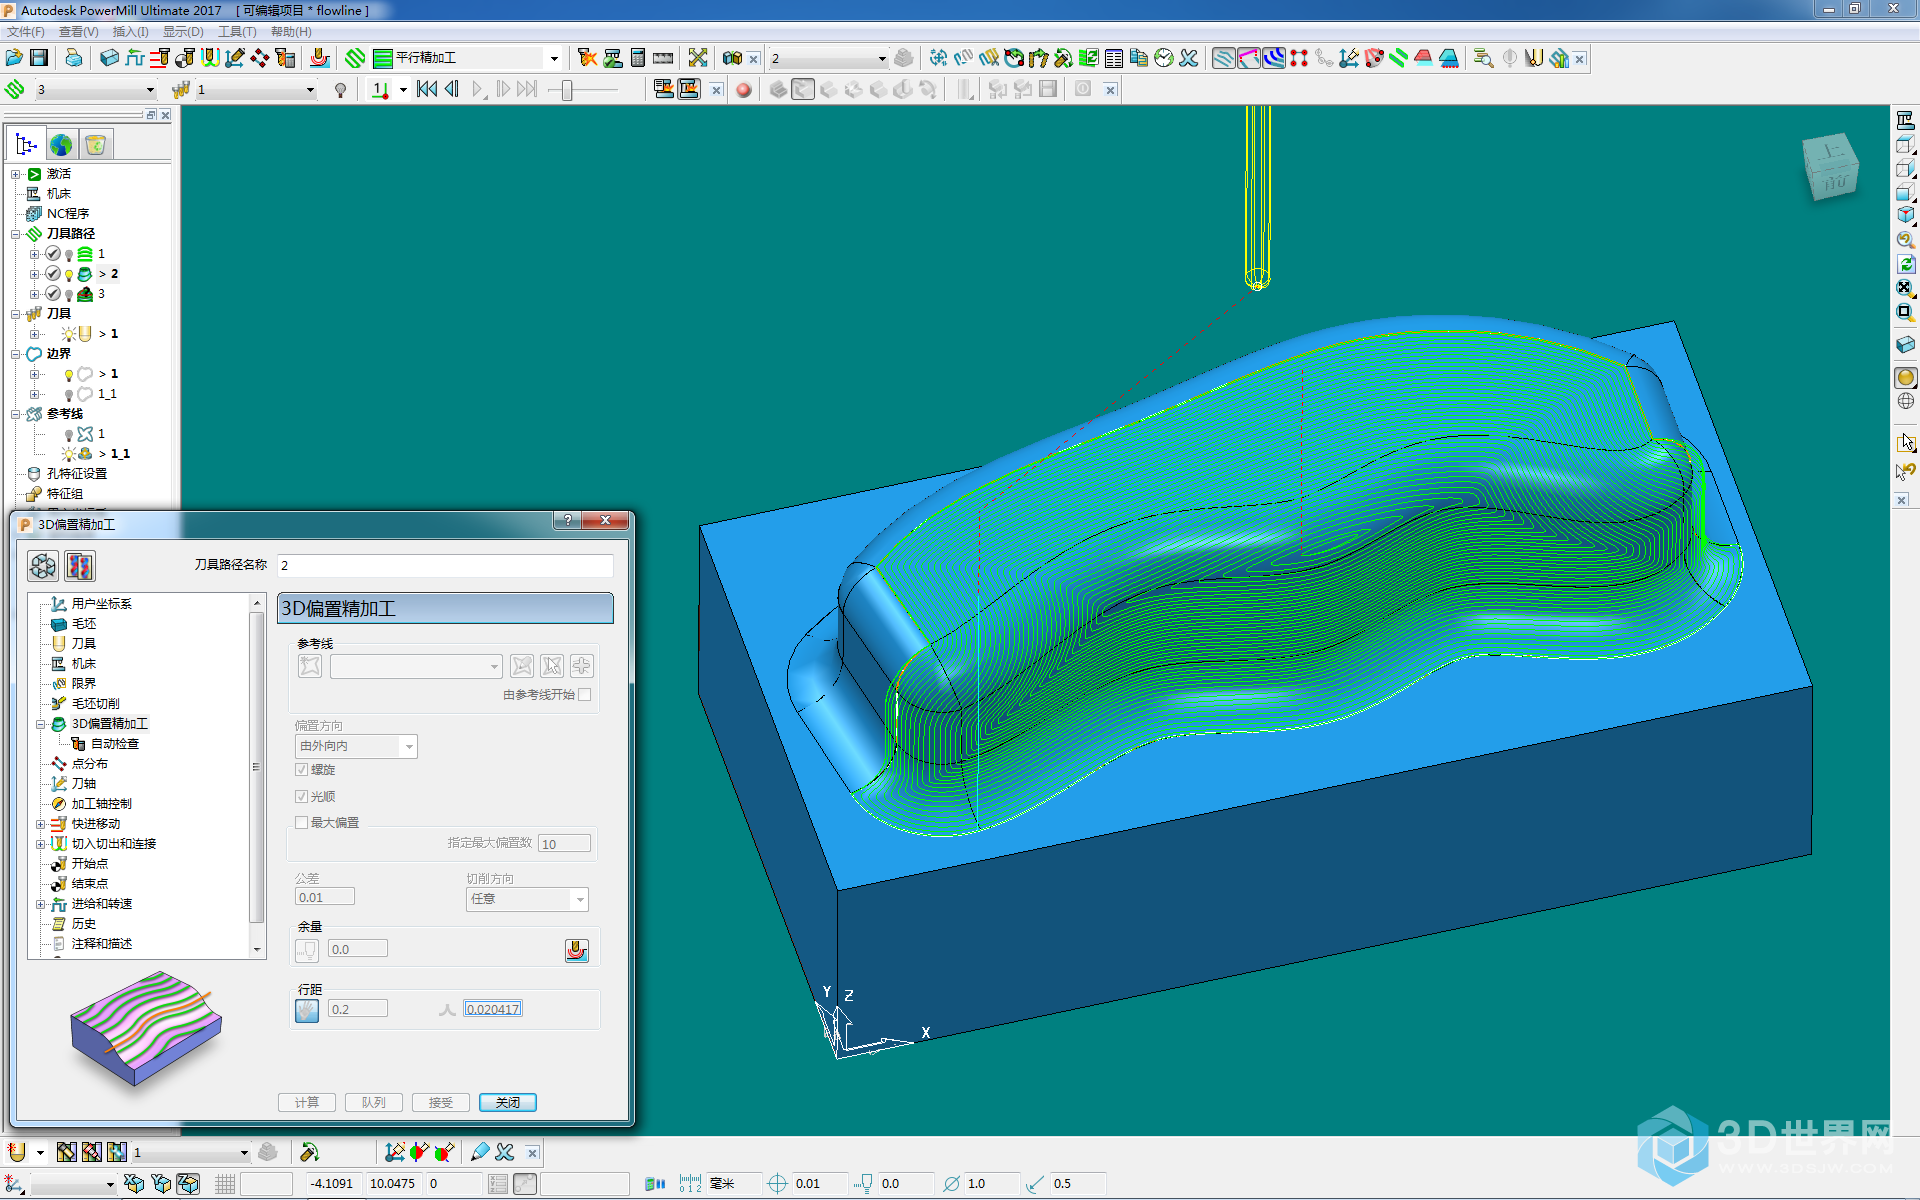
Task: Collapse the 边界 tree node
Action: (16, 354)
